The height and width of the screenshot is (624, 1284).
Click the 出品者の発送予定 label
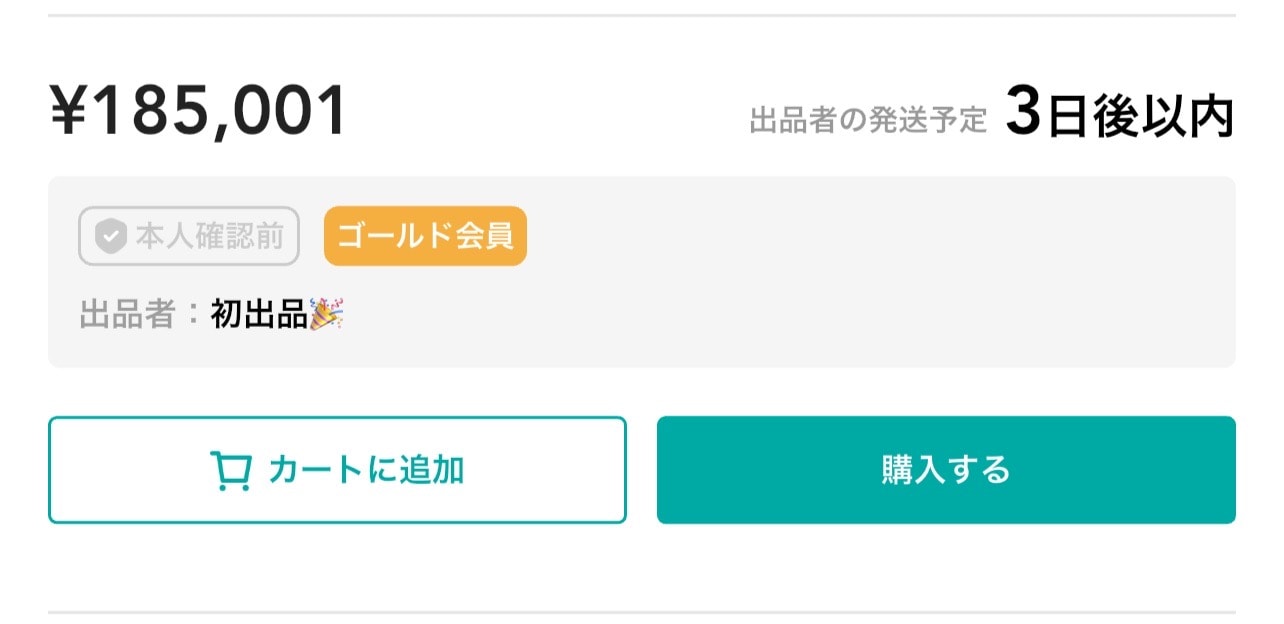click(x=868, y=121)
